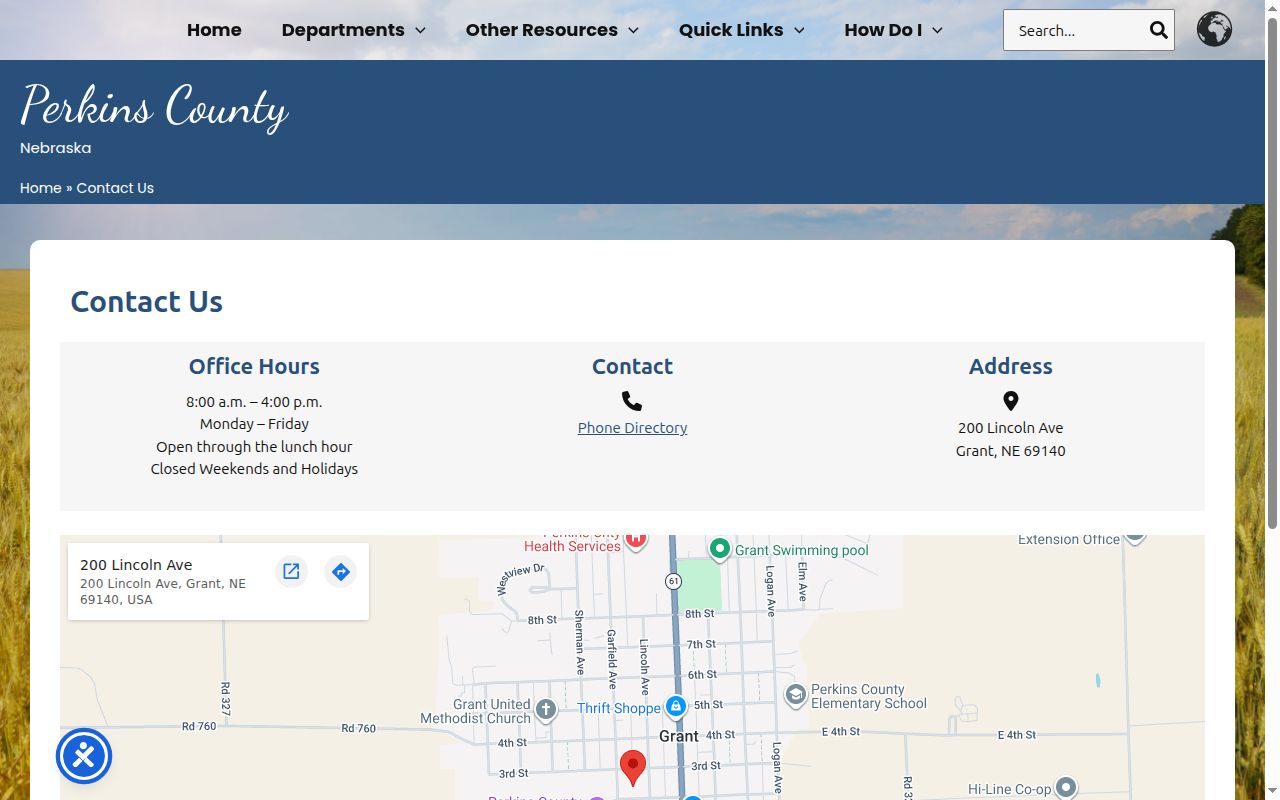Select Grant United Methodist Church marker icon
Image resolution: width=1280 pixels, height=800 pixels.
[545, 710]
